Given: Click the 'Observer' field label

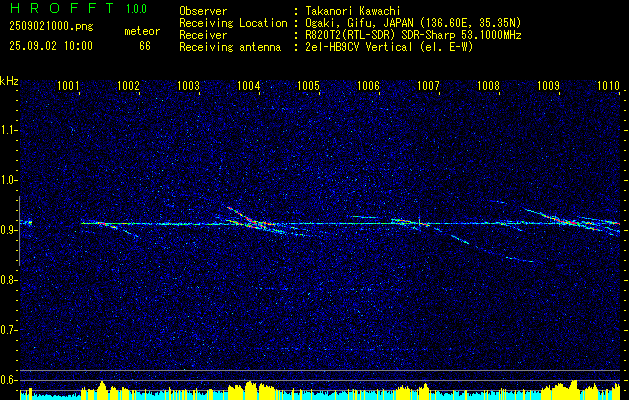Looking at the screenshot, I should click(x=203, y=11).
